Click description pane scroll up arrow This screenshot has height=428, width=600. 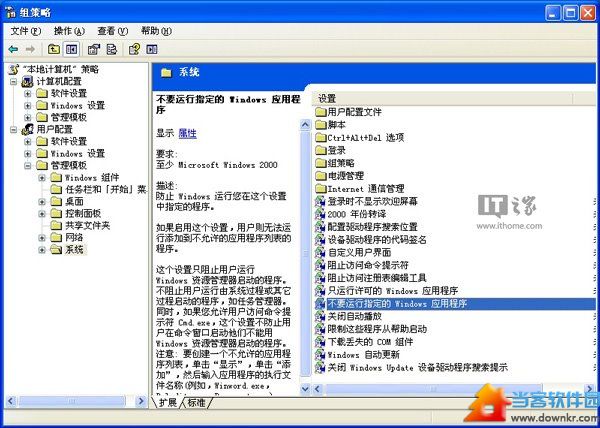point(305,125)
